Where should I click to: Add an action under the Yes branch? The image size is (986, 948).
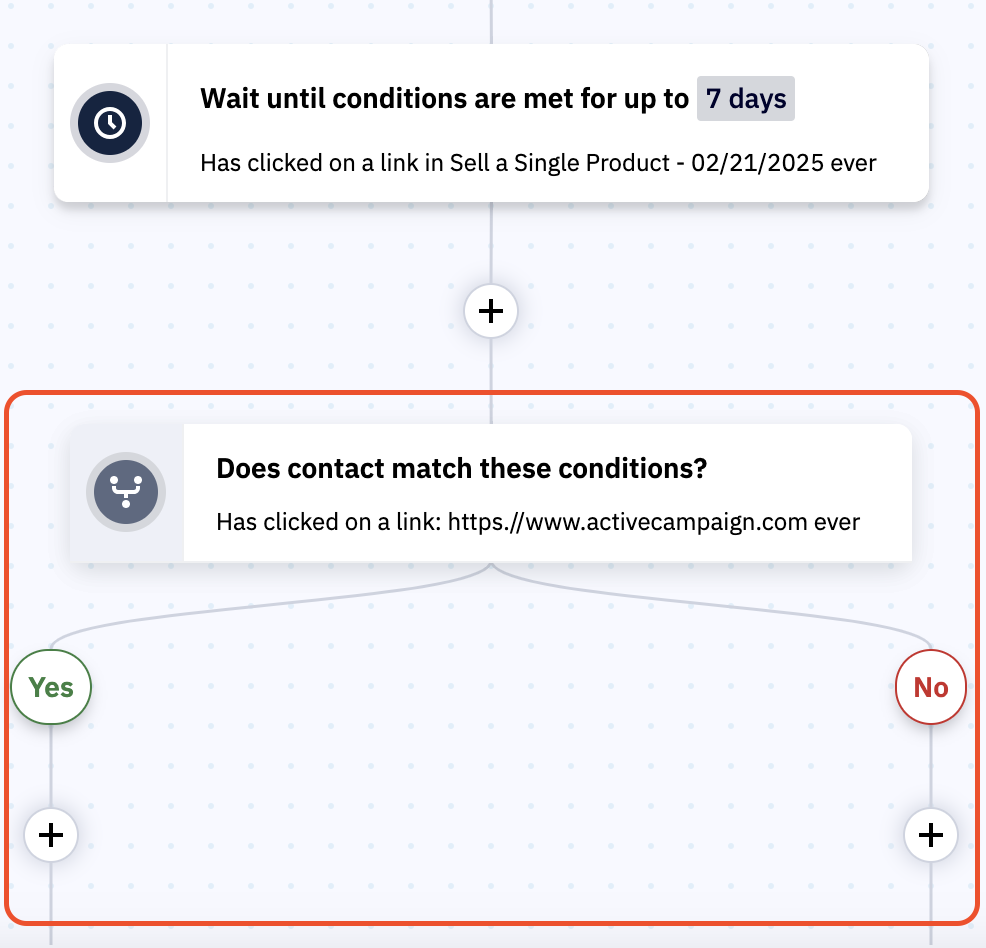pyautogui.click(x=51, y=834)
